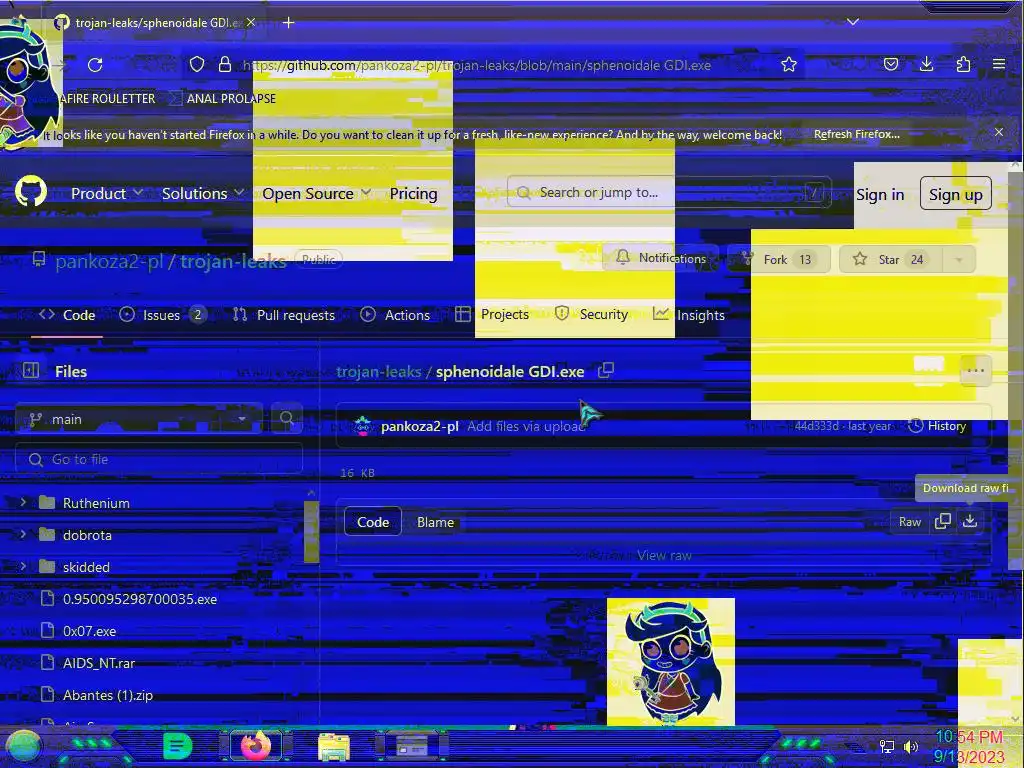Star the repository
Screen dimensions: 1024x768
coord(891,259)
